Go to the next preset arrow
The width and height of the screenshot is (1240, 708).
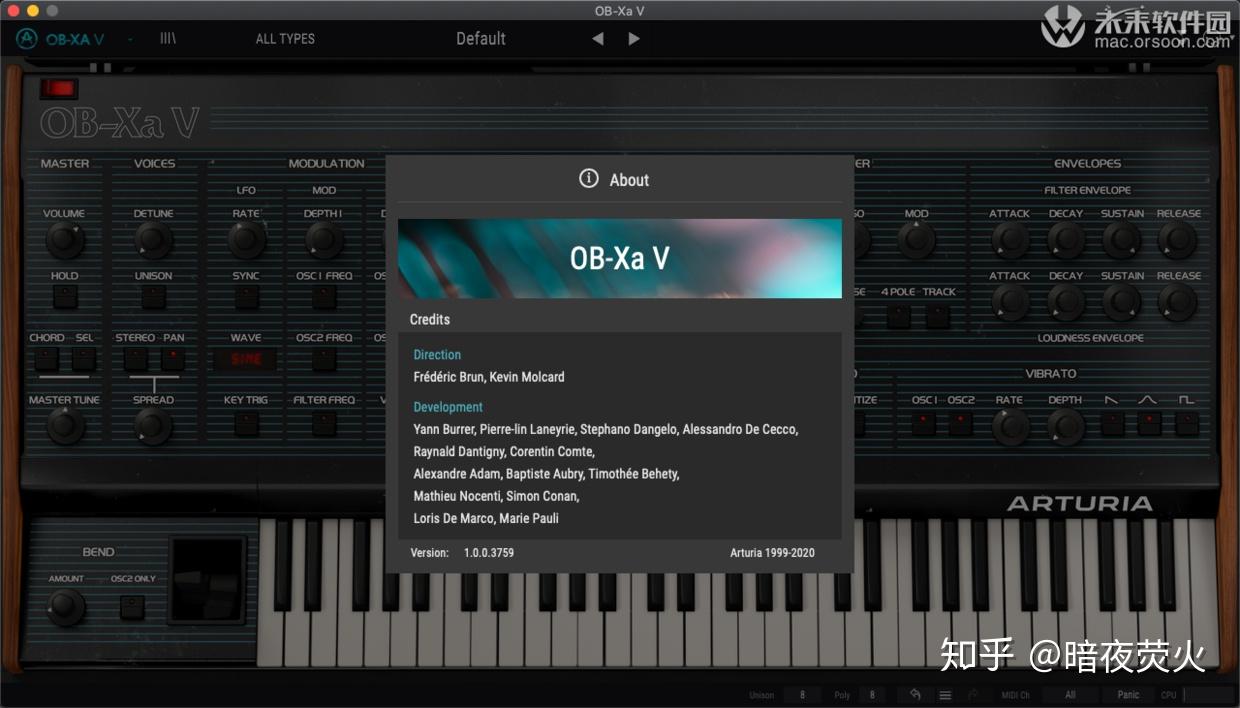pyautogui.click(x=634, y=39)
